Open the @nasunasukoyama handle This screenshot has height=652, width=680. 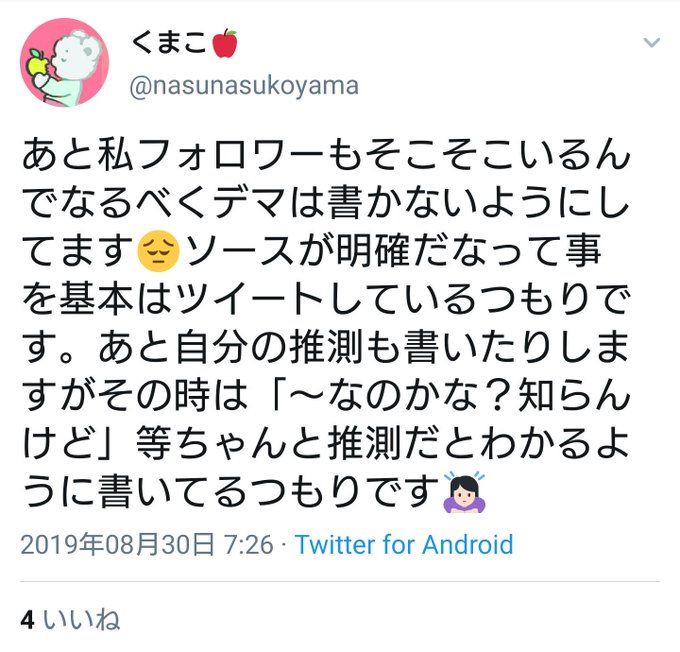244,85
